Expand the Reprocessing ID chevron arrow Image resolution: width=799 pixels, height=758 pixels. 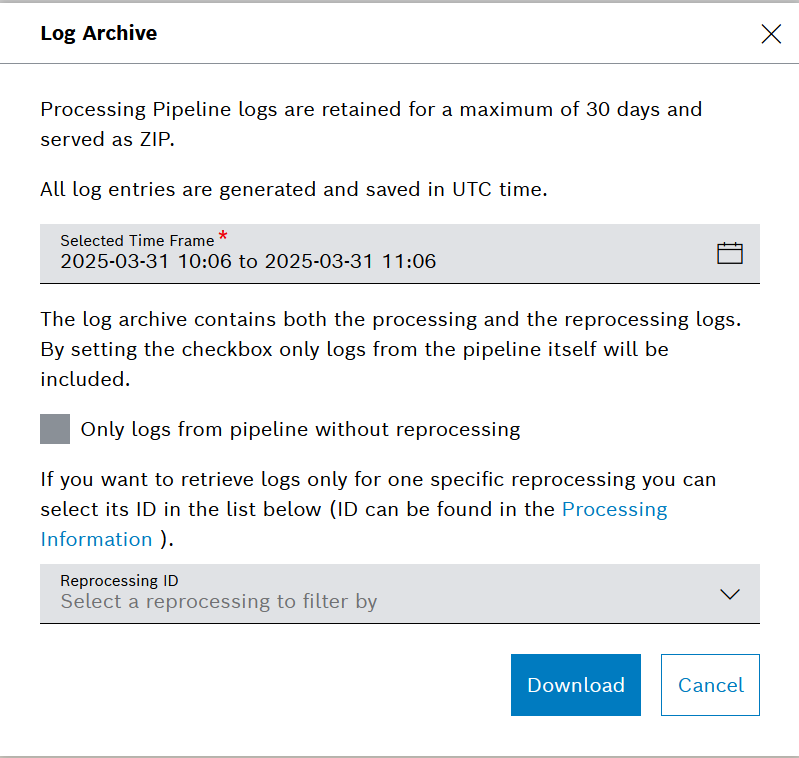click(x=730, y=594)
